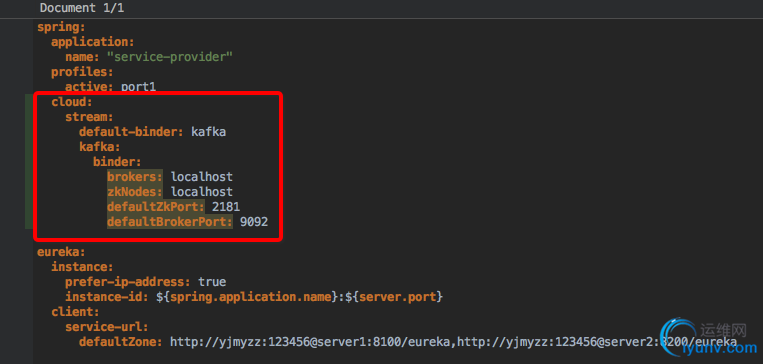
Task: Click the 'localhost' value of zkNodes
Action: (x=201, y=192)
